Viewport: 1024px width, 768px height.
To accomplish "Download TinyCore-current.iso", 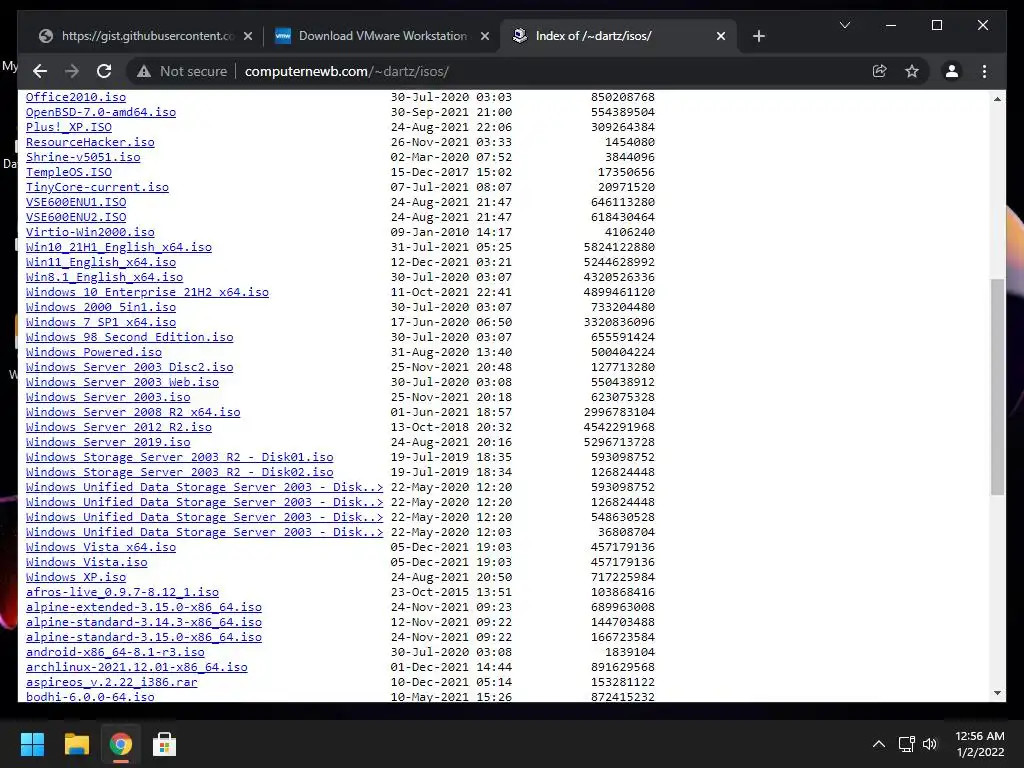I will pyautogui.click(x=97, y=187).
